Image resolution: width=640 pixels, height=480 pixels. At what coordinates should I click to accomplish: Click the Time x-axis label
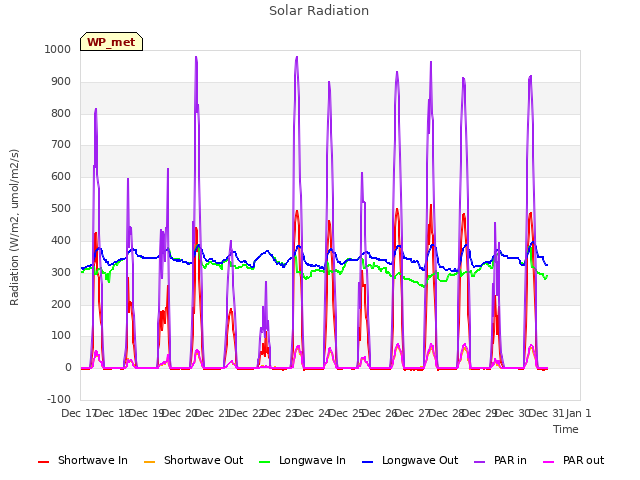565,429
